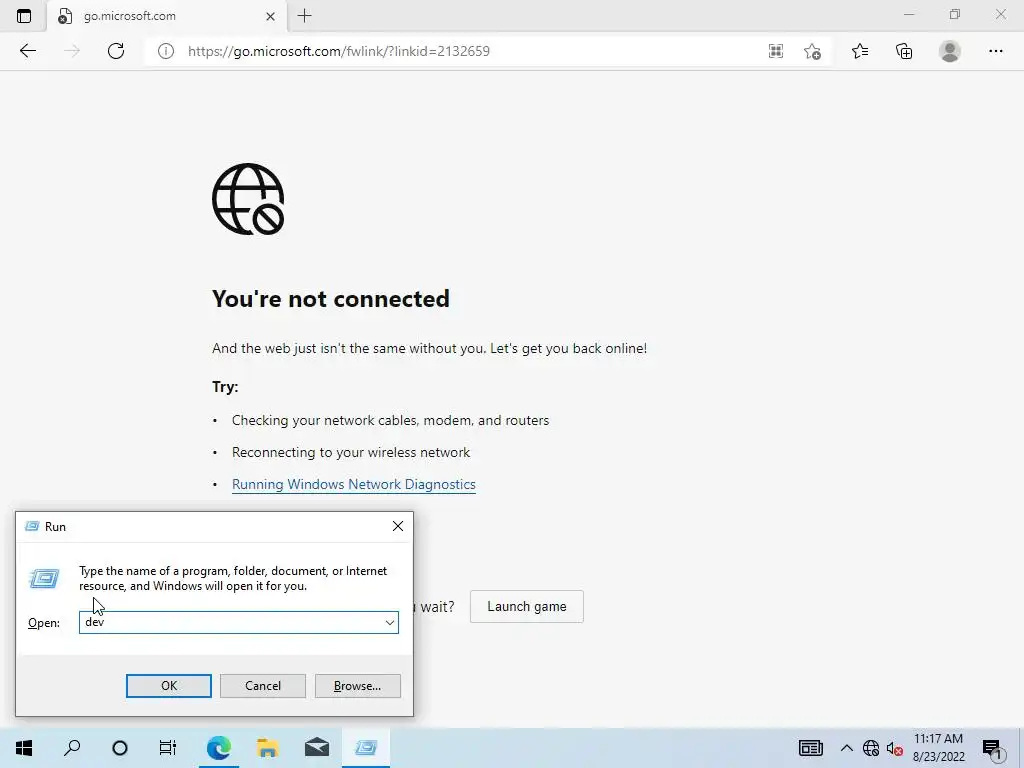The height and width of the screenshot is (768, 1024).
Task: Select the go.microsoft.com tab
Action: [x=167, y=16]
